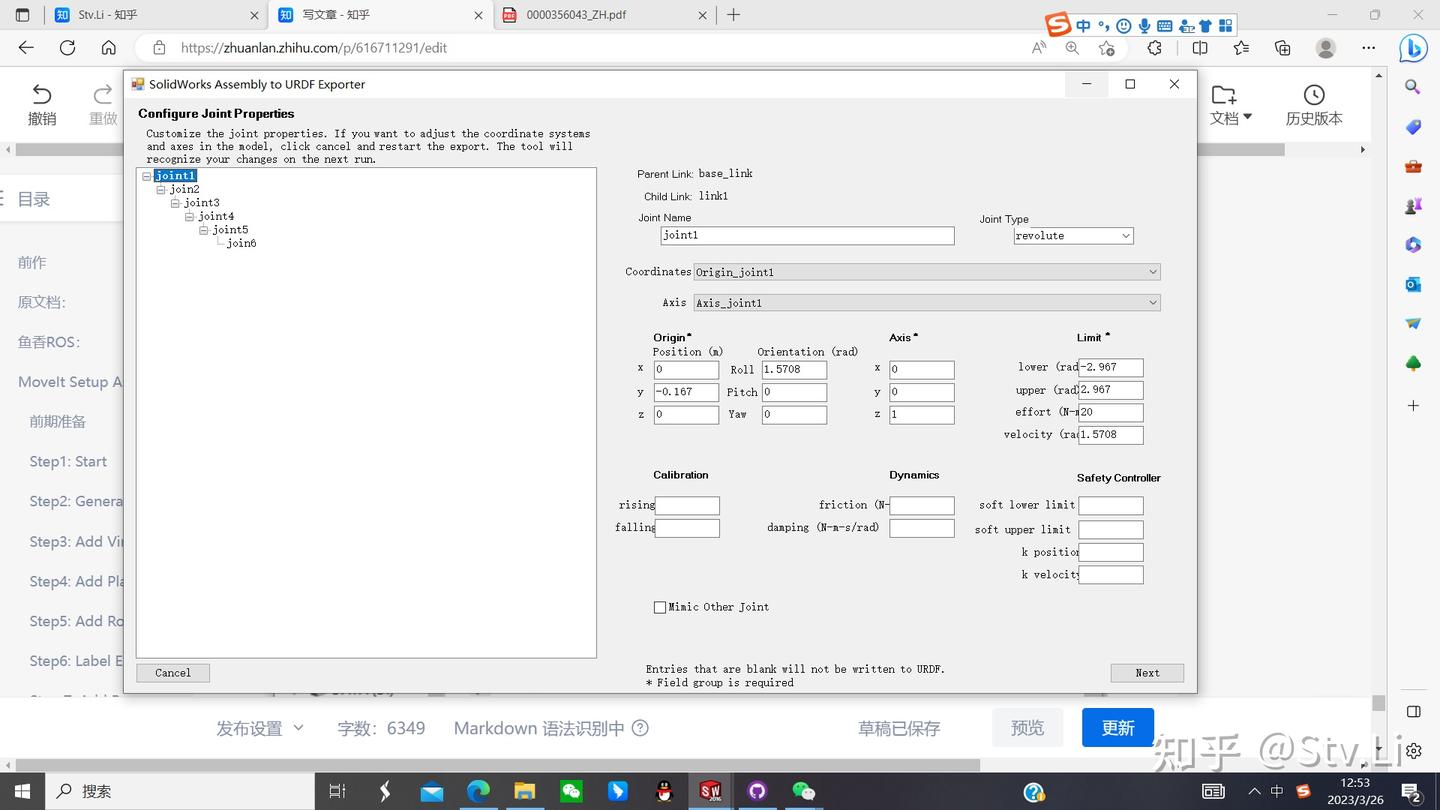Open the Microsoft 365 icon in Edge sidebar
The width and height of the screenshot is (1440, 810).
point(1413,245)
